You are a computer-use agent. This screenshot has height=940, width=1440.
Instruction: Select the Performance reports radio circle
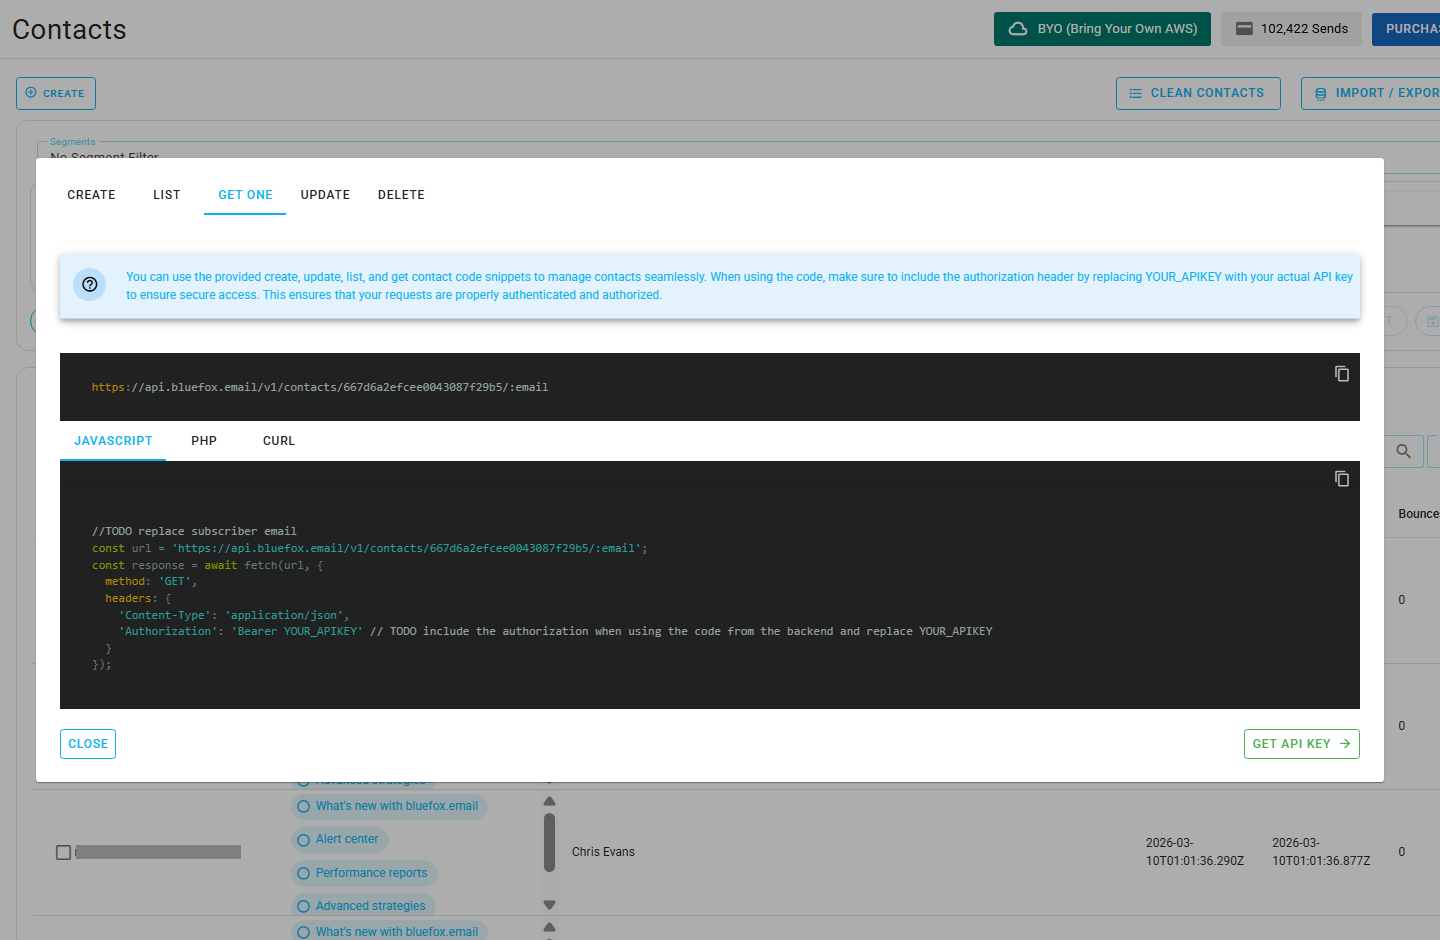click(304, 873)
